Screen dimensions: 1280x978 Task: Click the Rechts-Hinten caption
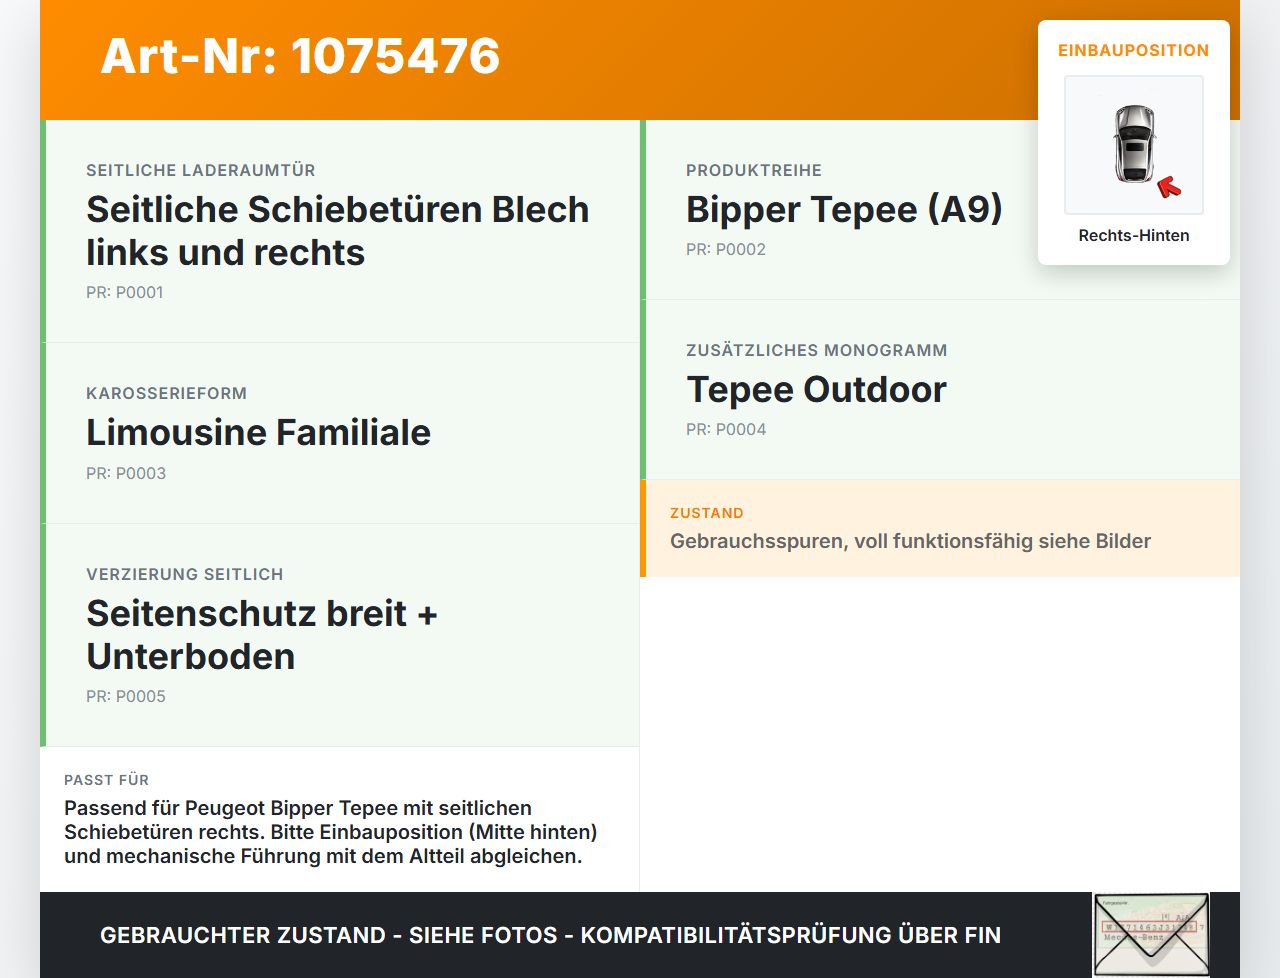coord(1134,235)
